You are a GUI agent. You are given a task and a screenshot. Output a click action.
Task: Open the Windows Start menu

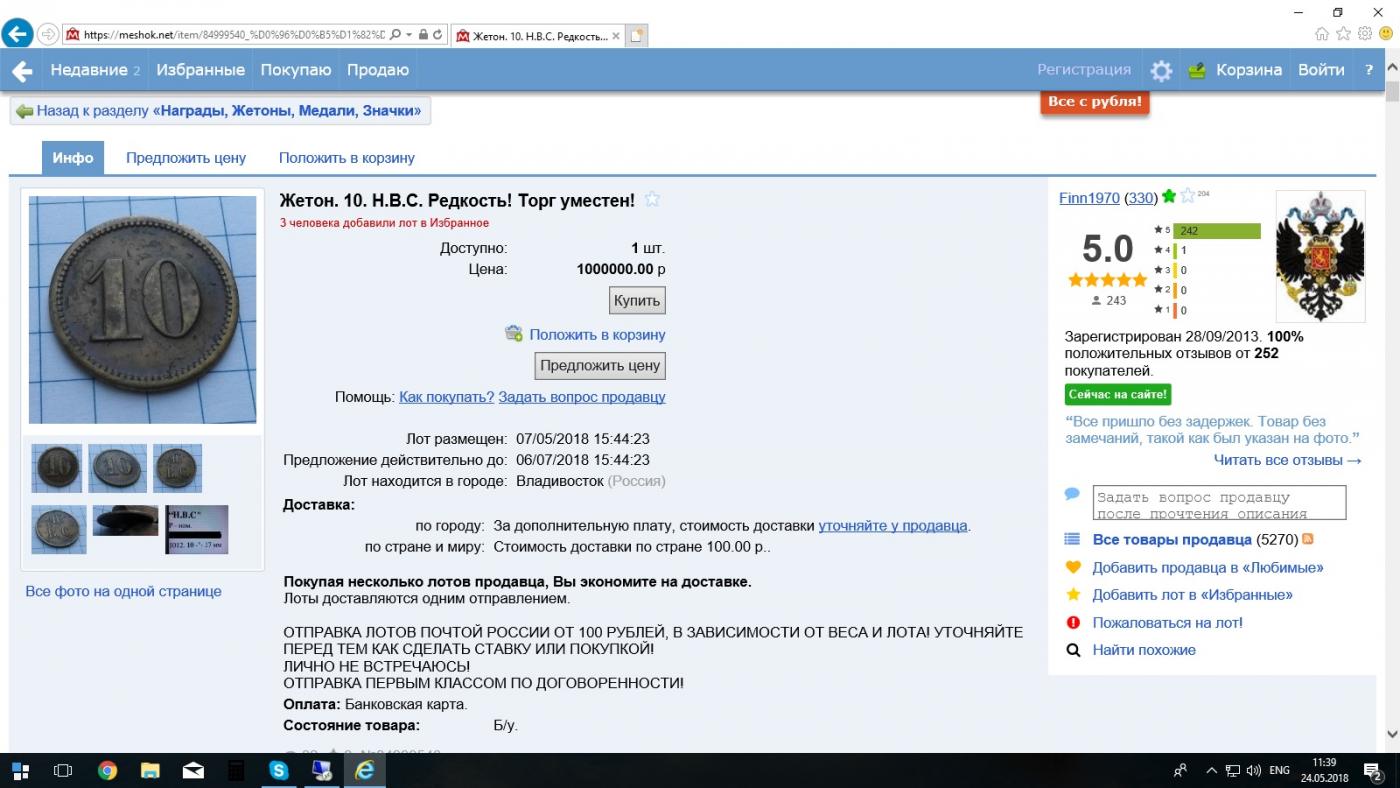pyautogui.click(x=20, y=770)
